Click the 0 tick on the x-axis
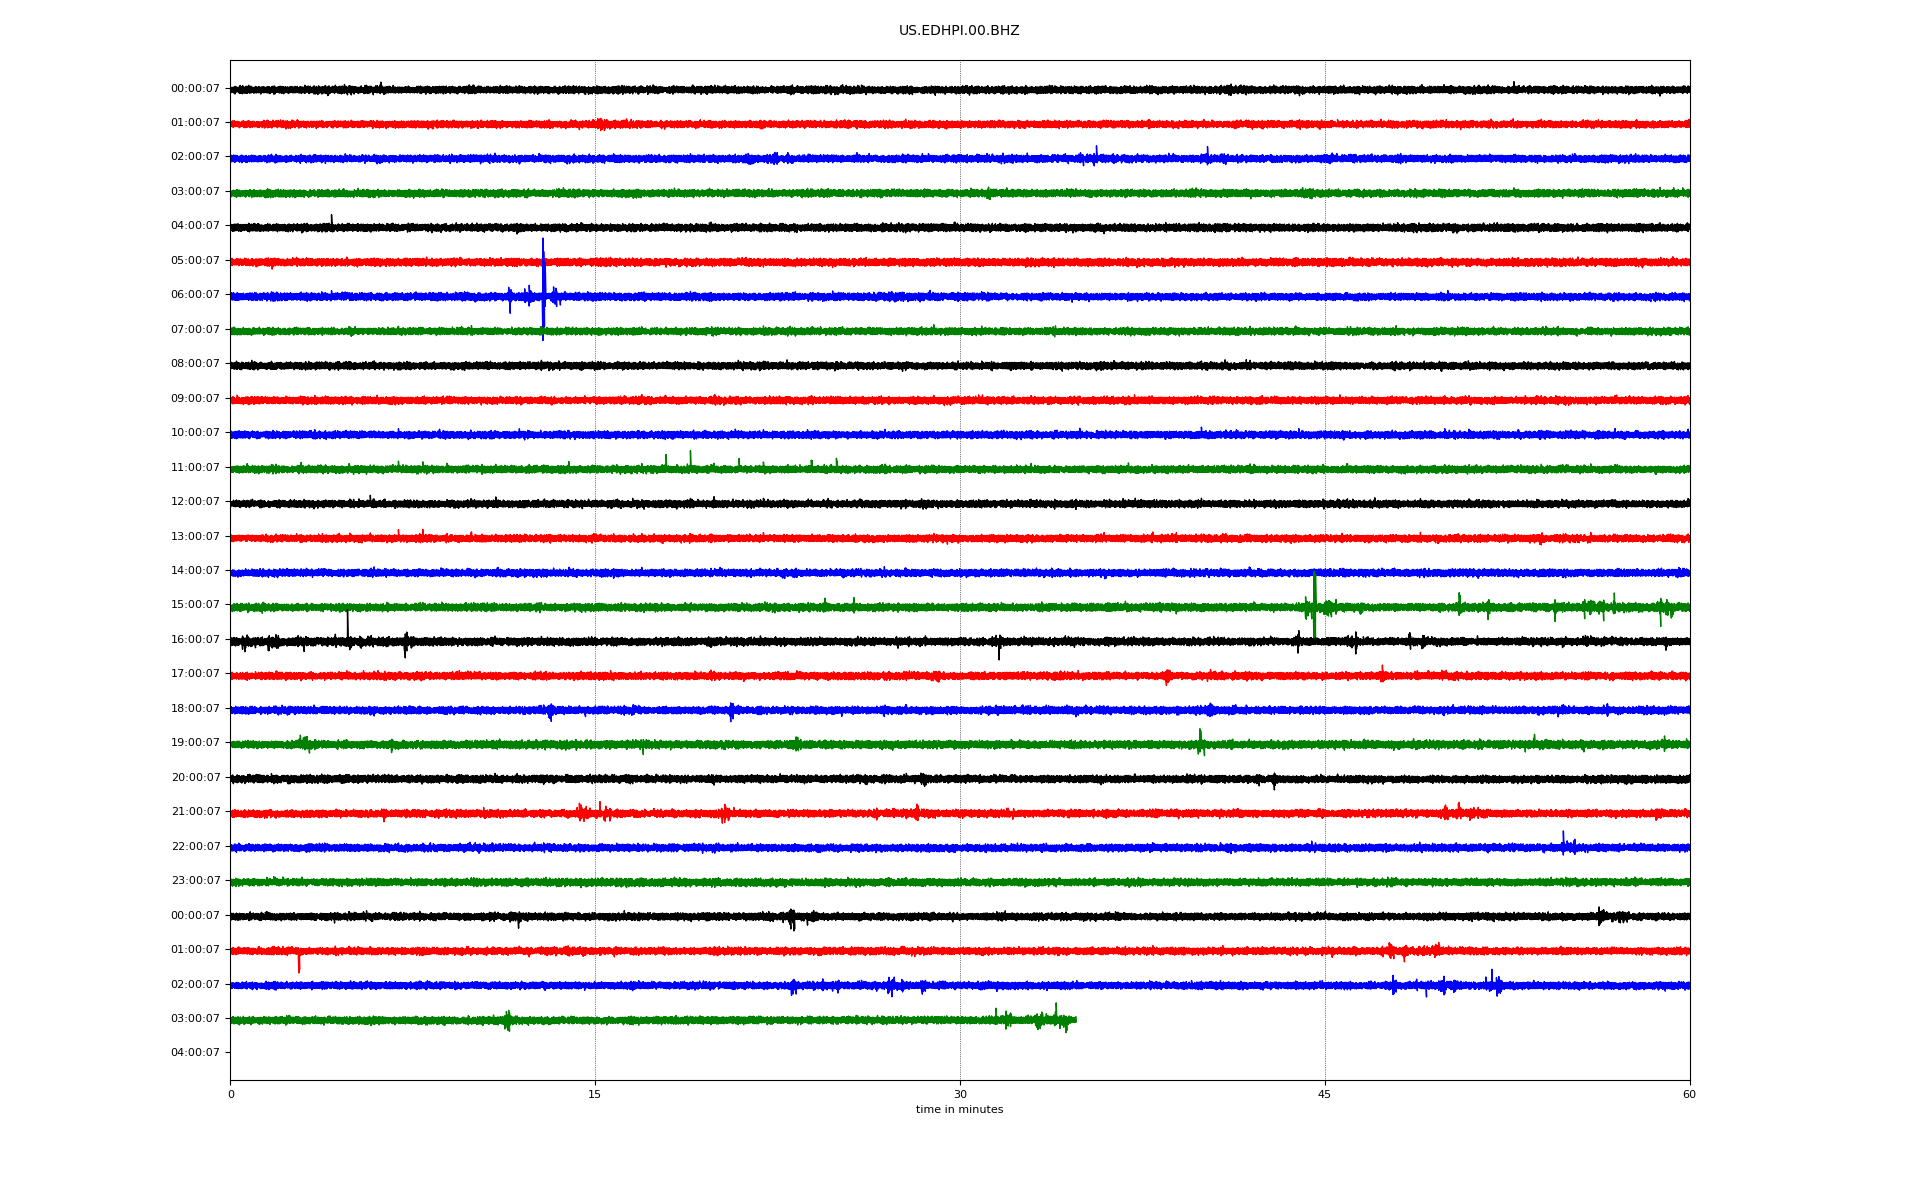Viewport: 1920px width, 1200px height. (231, 1094)
